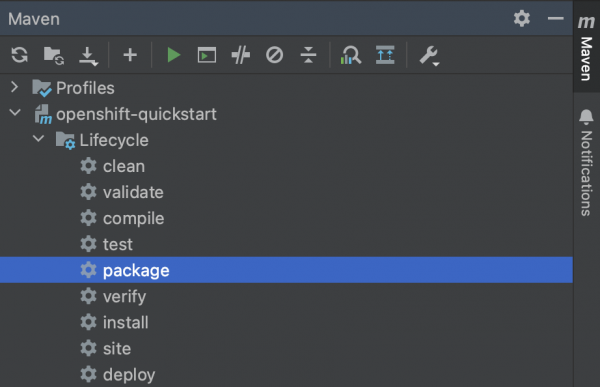Collapse the openshift-quickstart project node
This screenshot has height=387, width=600.
point(15,113)
